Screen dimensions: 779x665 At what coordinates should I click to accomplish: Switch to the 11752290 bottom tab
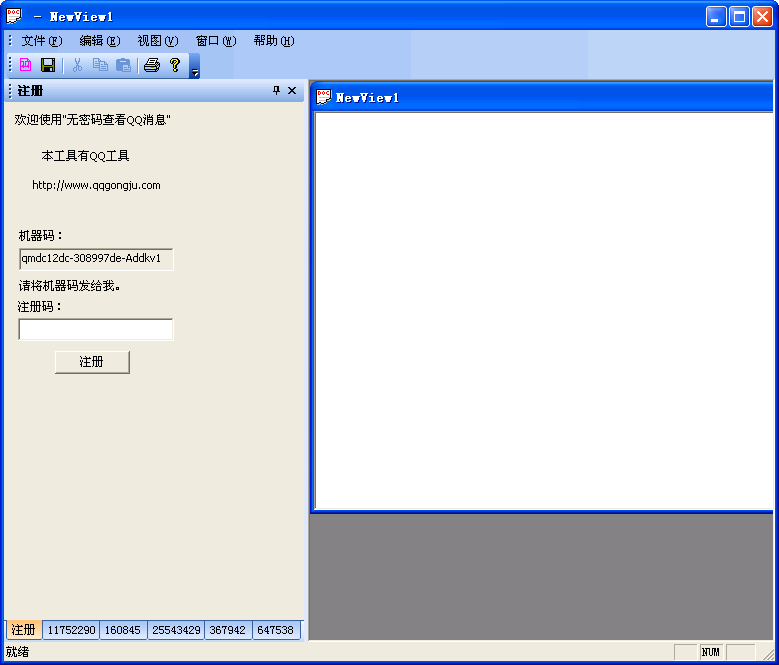(71, 630)
